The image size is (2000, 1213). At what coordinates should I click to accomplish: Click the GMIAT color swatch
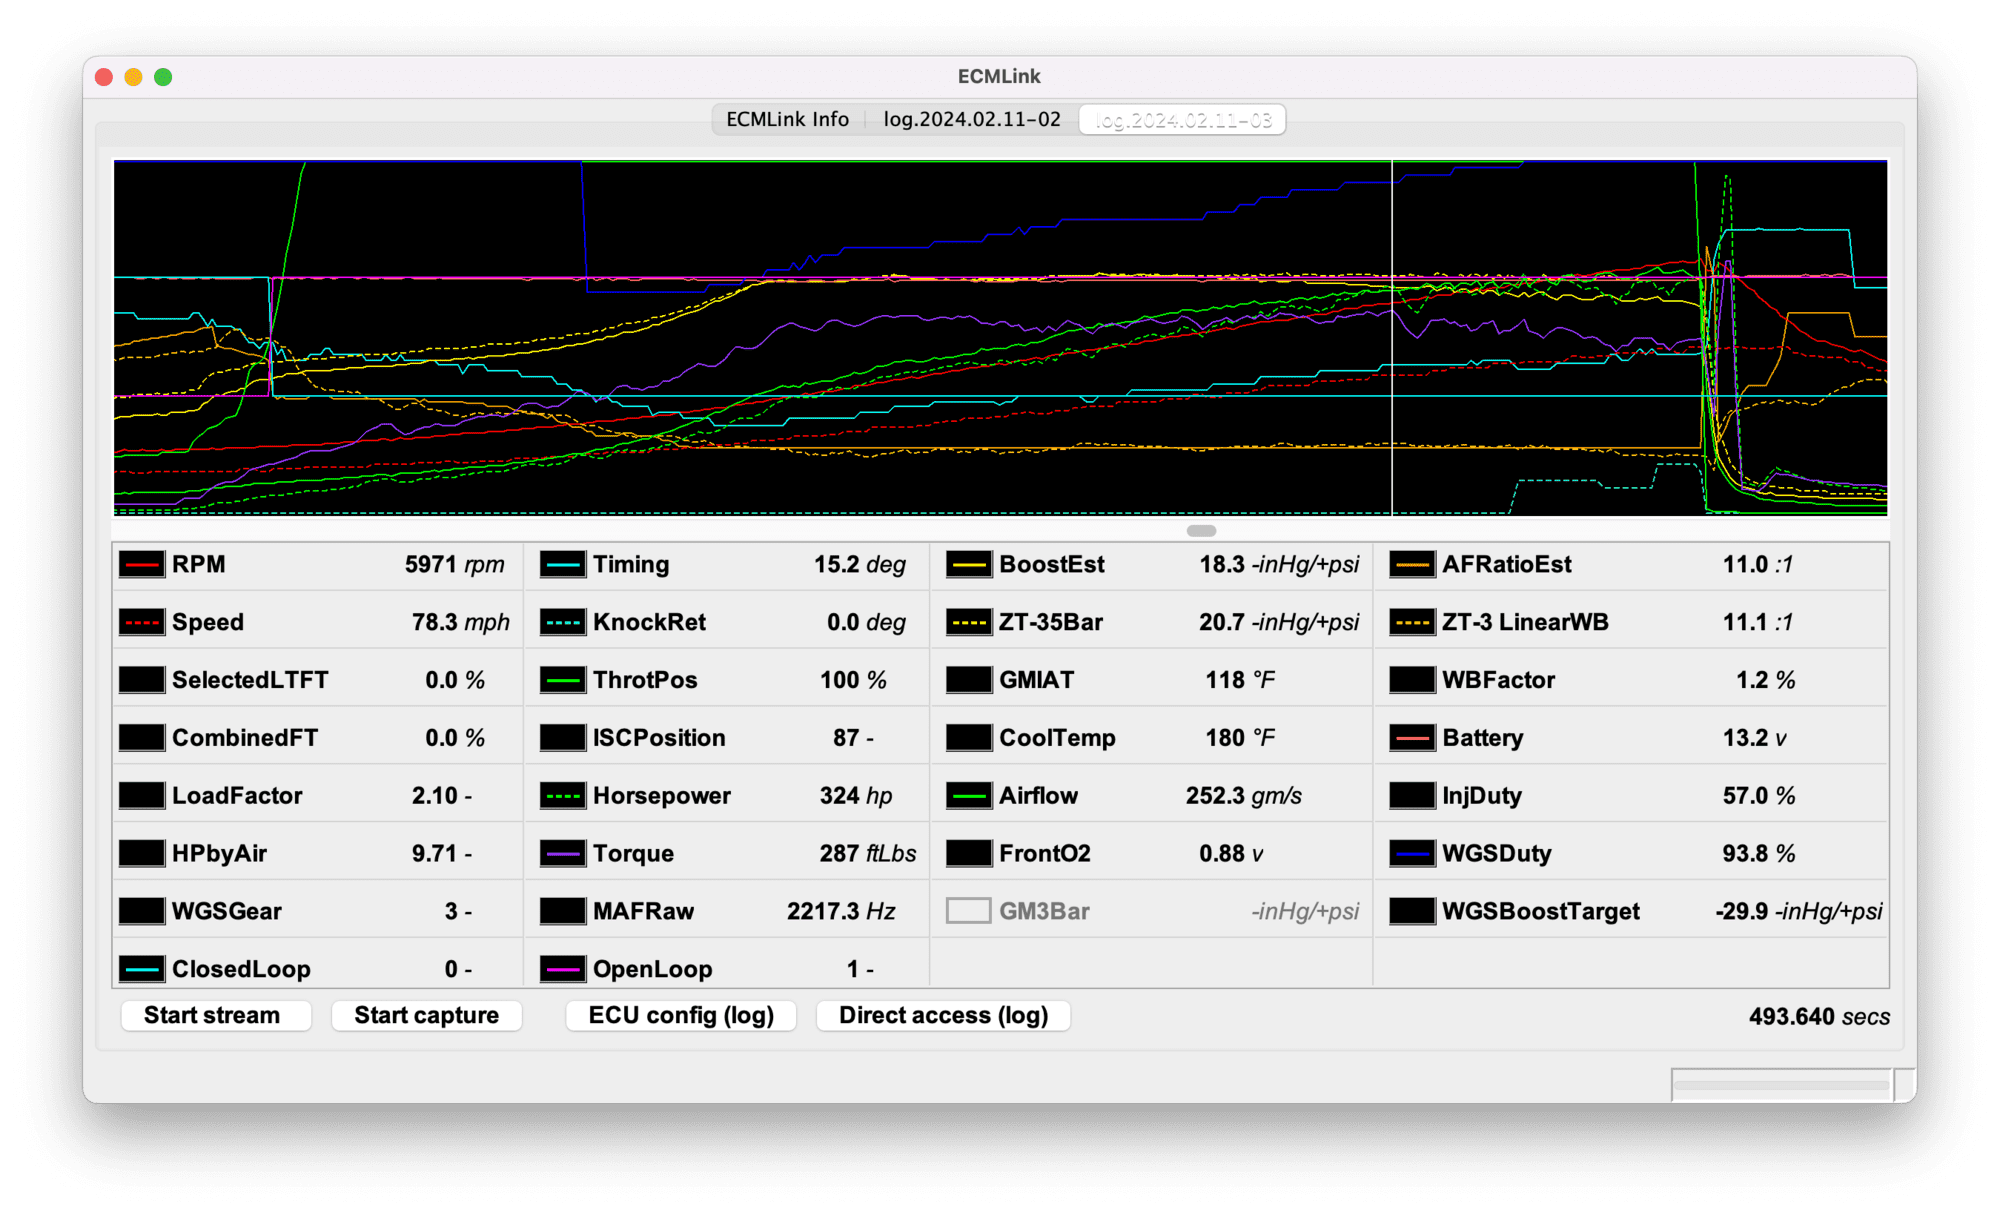(x=969, y=680)
